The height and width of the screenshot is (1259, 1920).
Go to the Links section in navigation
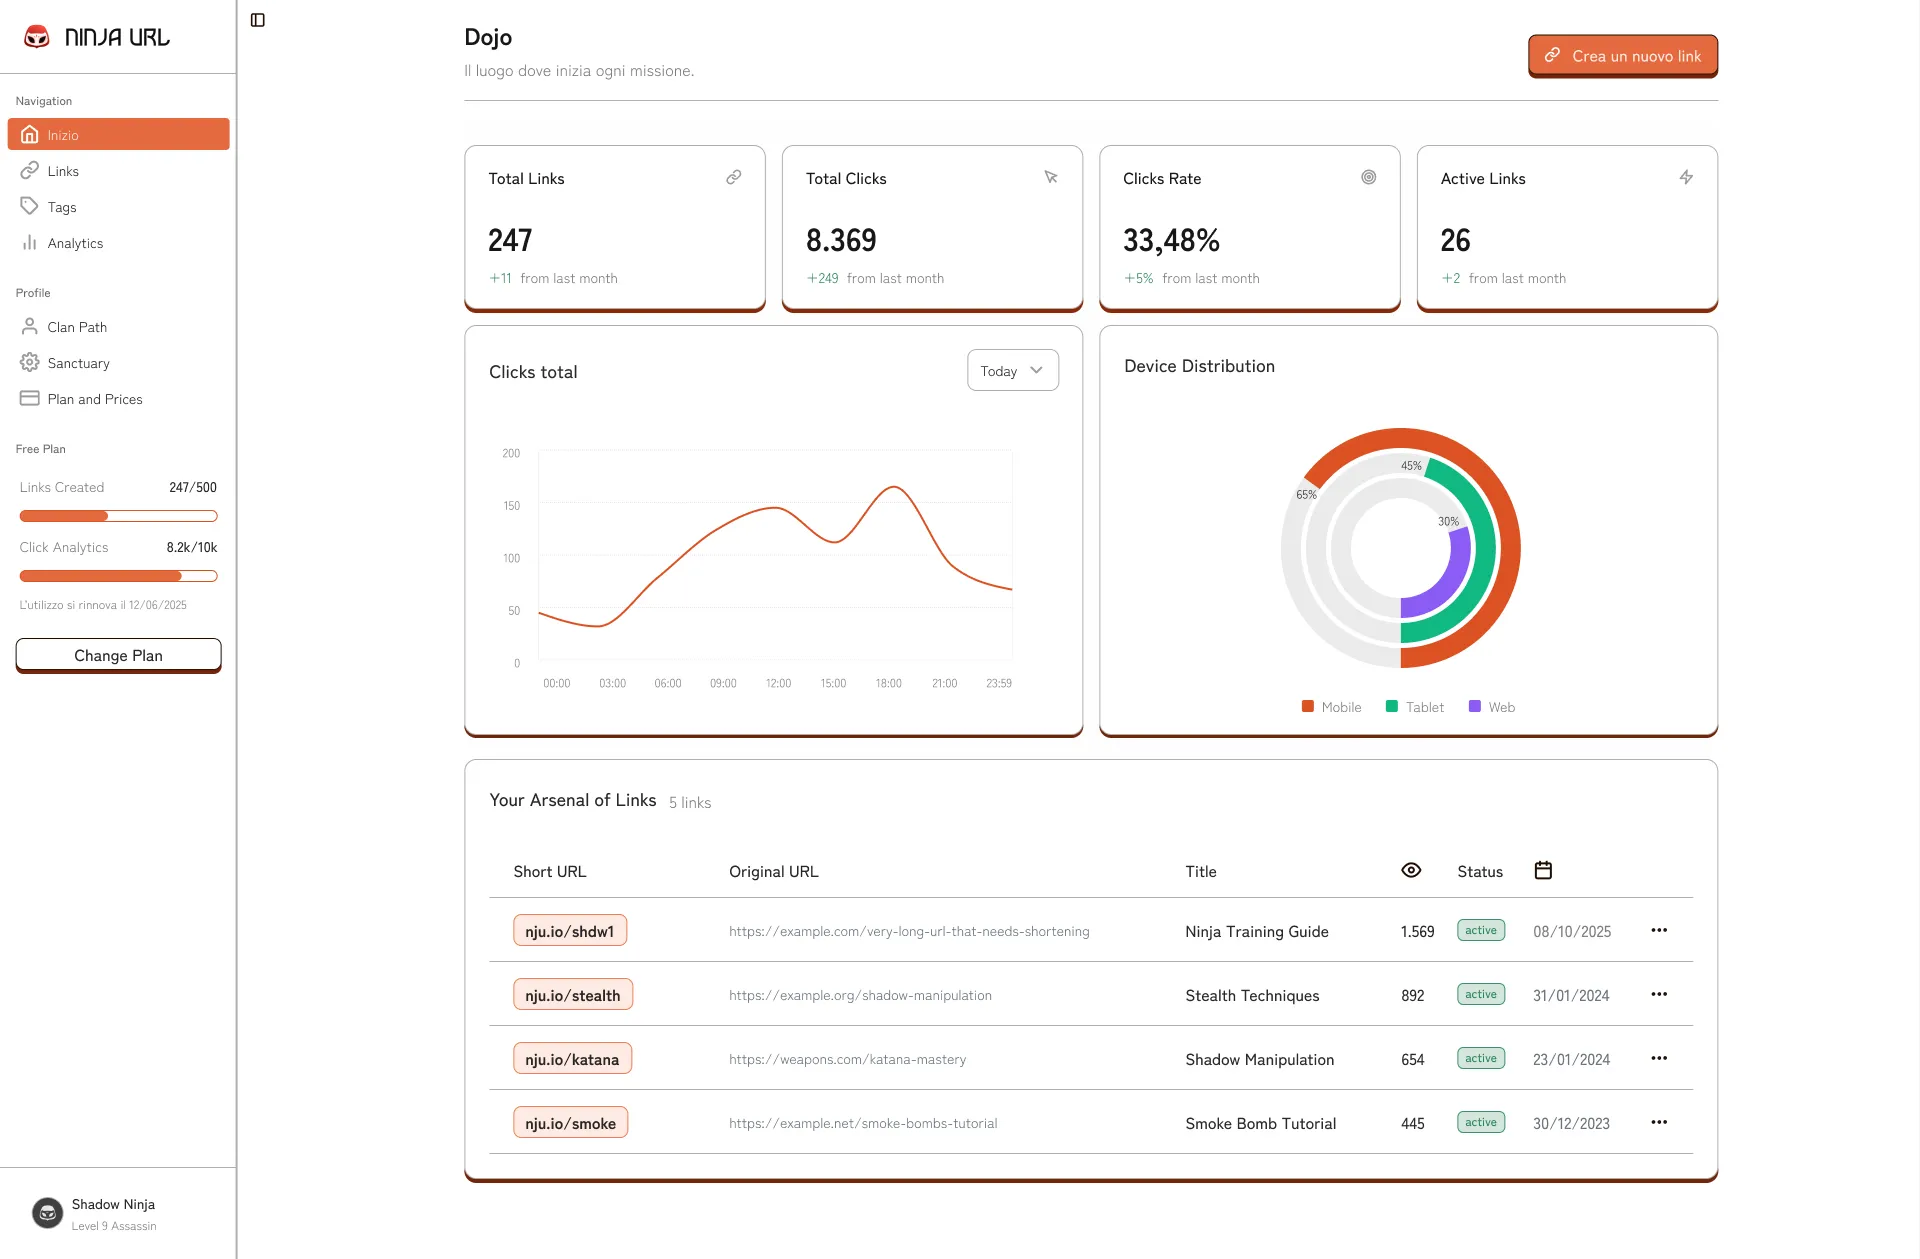63,170
